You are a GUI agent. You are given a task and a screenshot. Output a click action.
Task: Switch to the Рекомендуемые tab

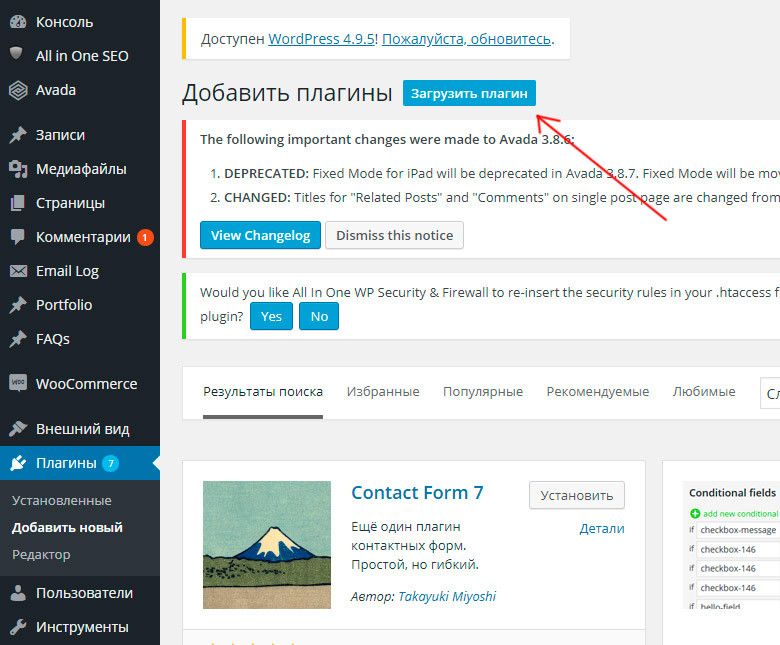(597, 392)
